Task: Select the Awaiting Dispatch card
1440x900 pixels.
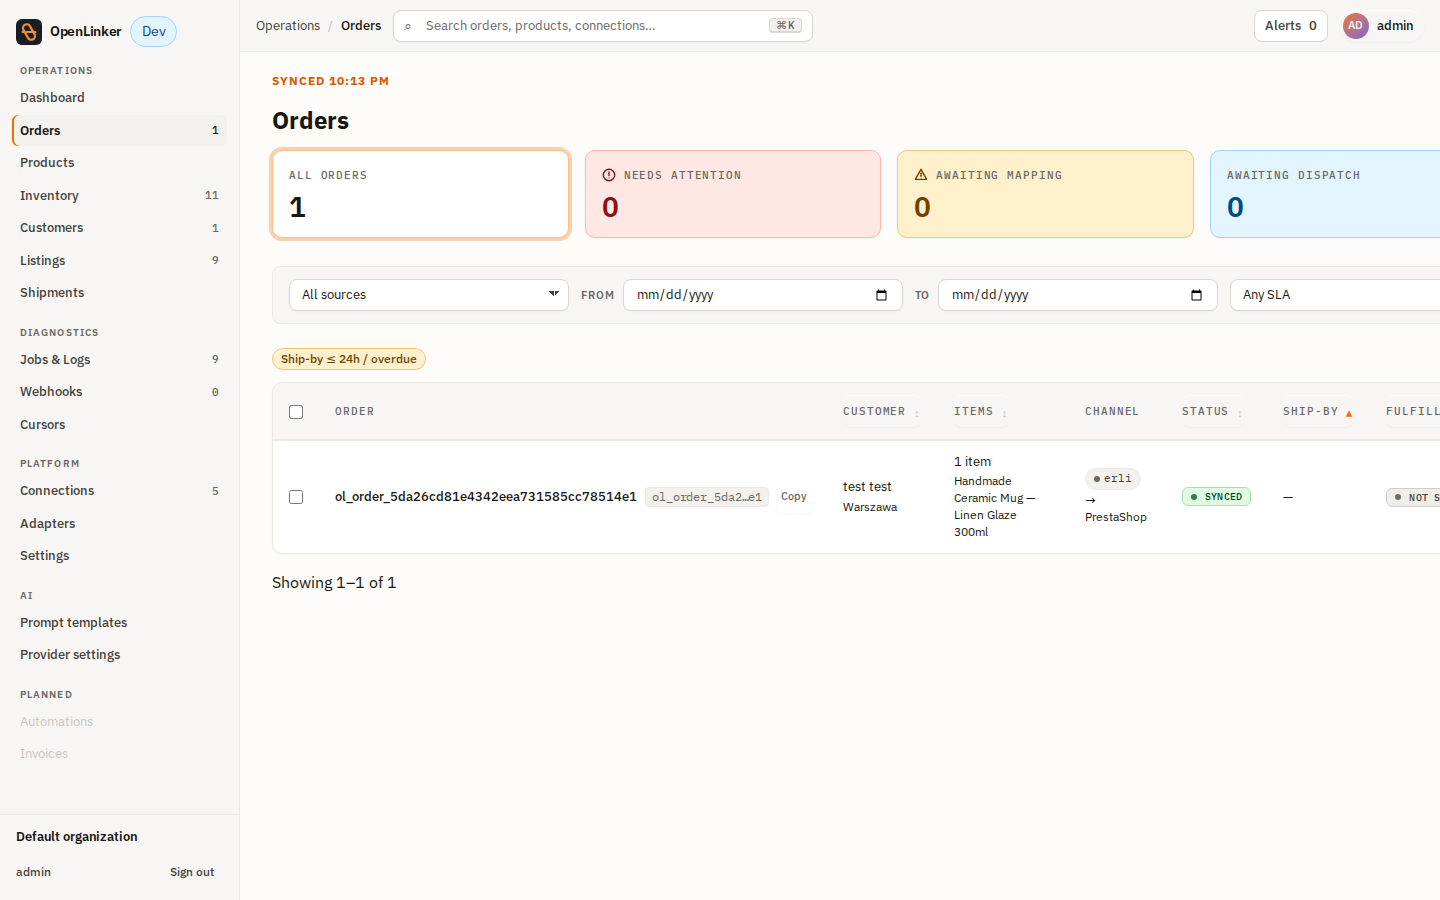Action: 1325,194
